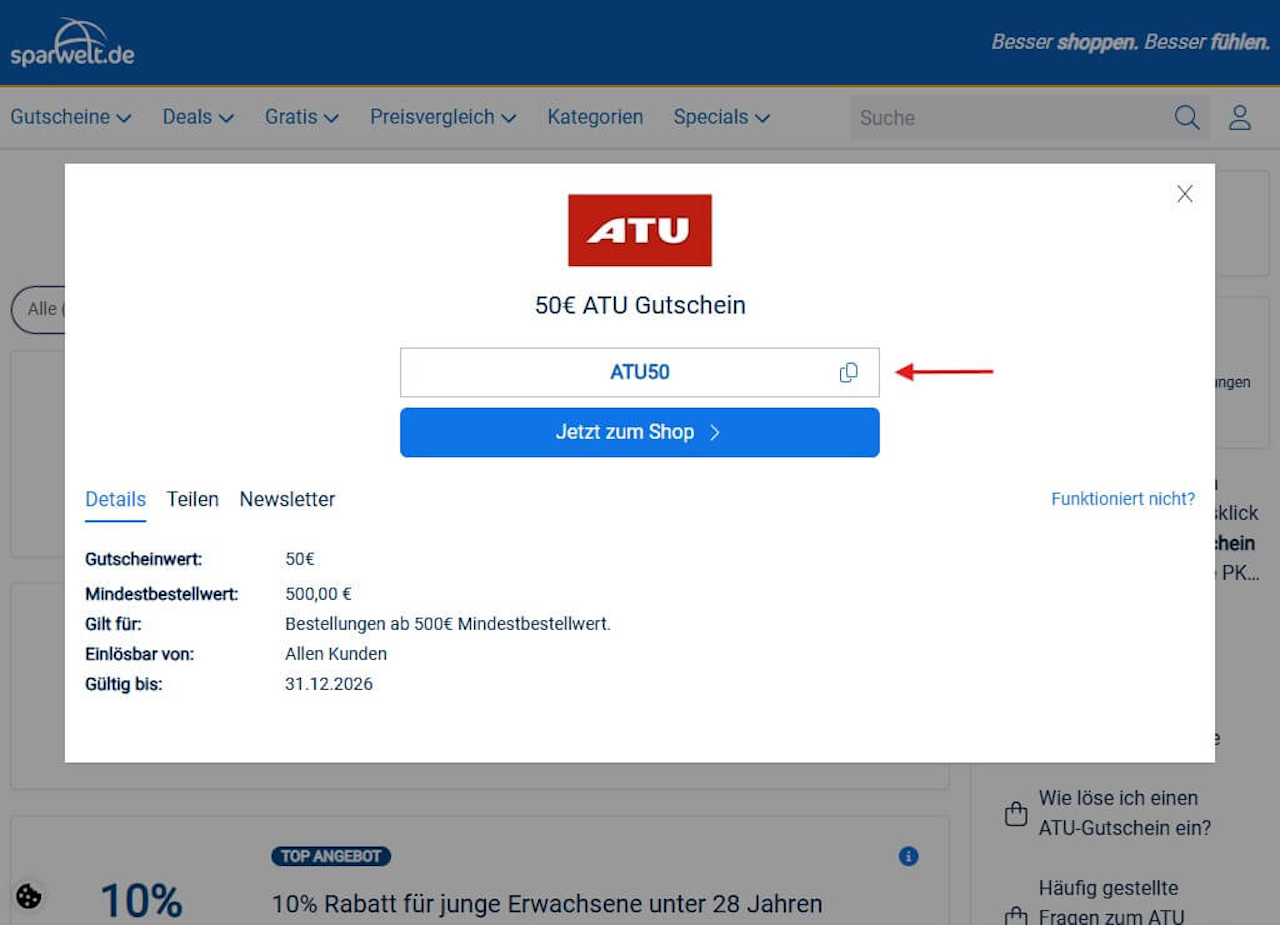The width and height of the screenshot is (1280, 925).
Task: Open cookie settings icon
Action: coord(29,896)
